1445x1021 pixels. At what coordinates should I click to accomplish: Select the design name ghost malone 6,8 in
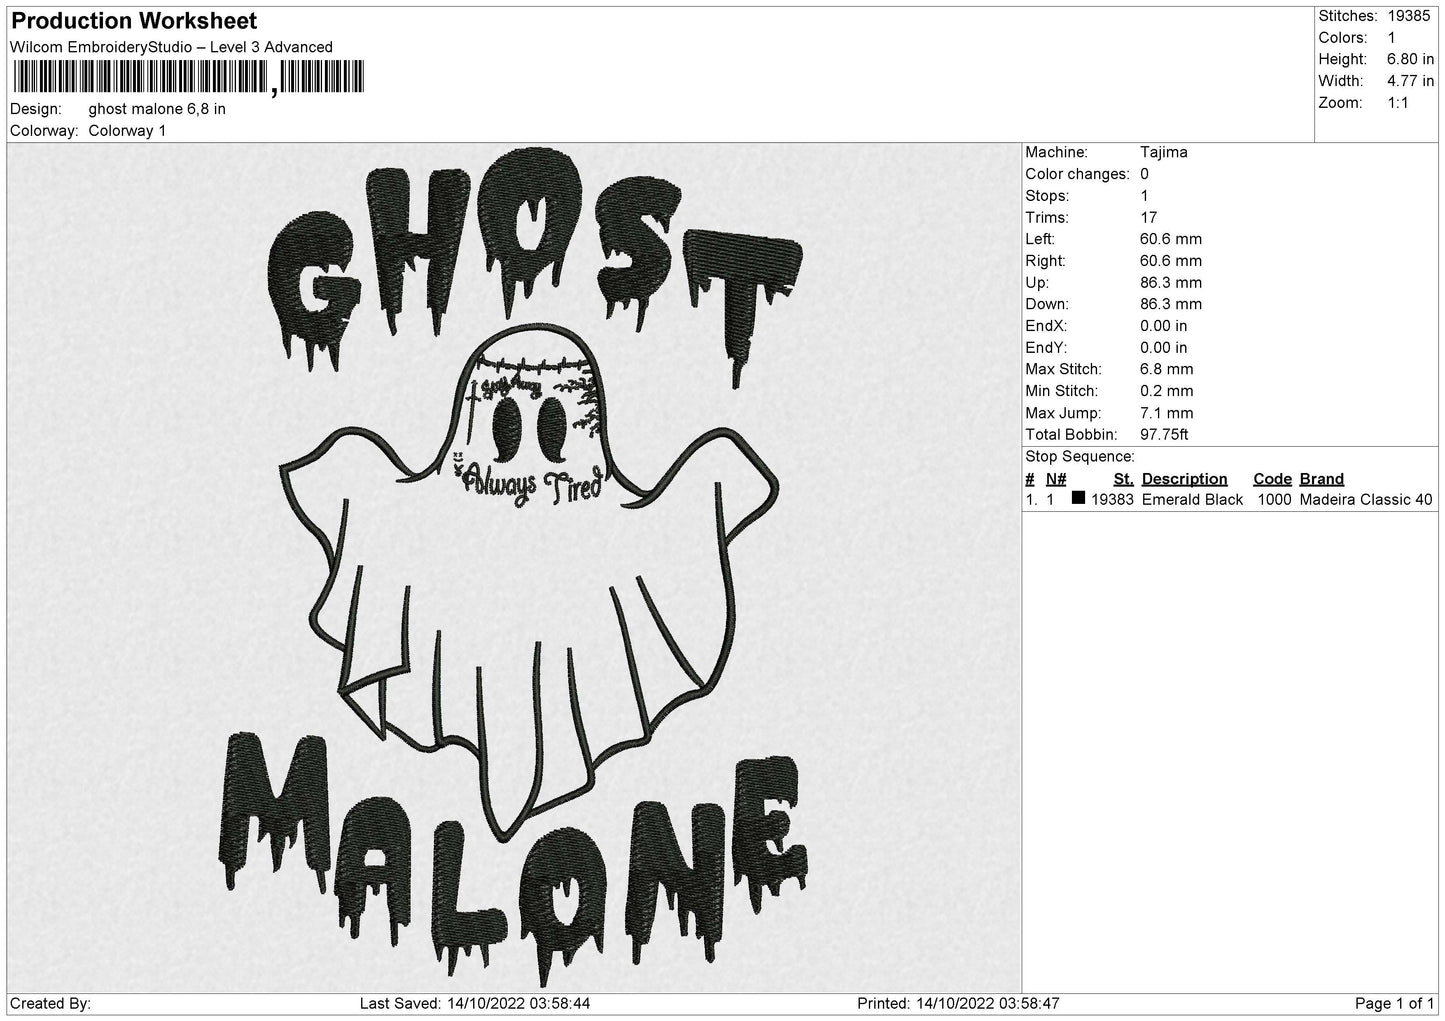pyautogui.click(x=157, y=109)
